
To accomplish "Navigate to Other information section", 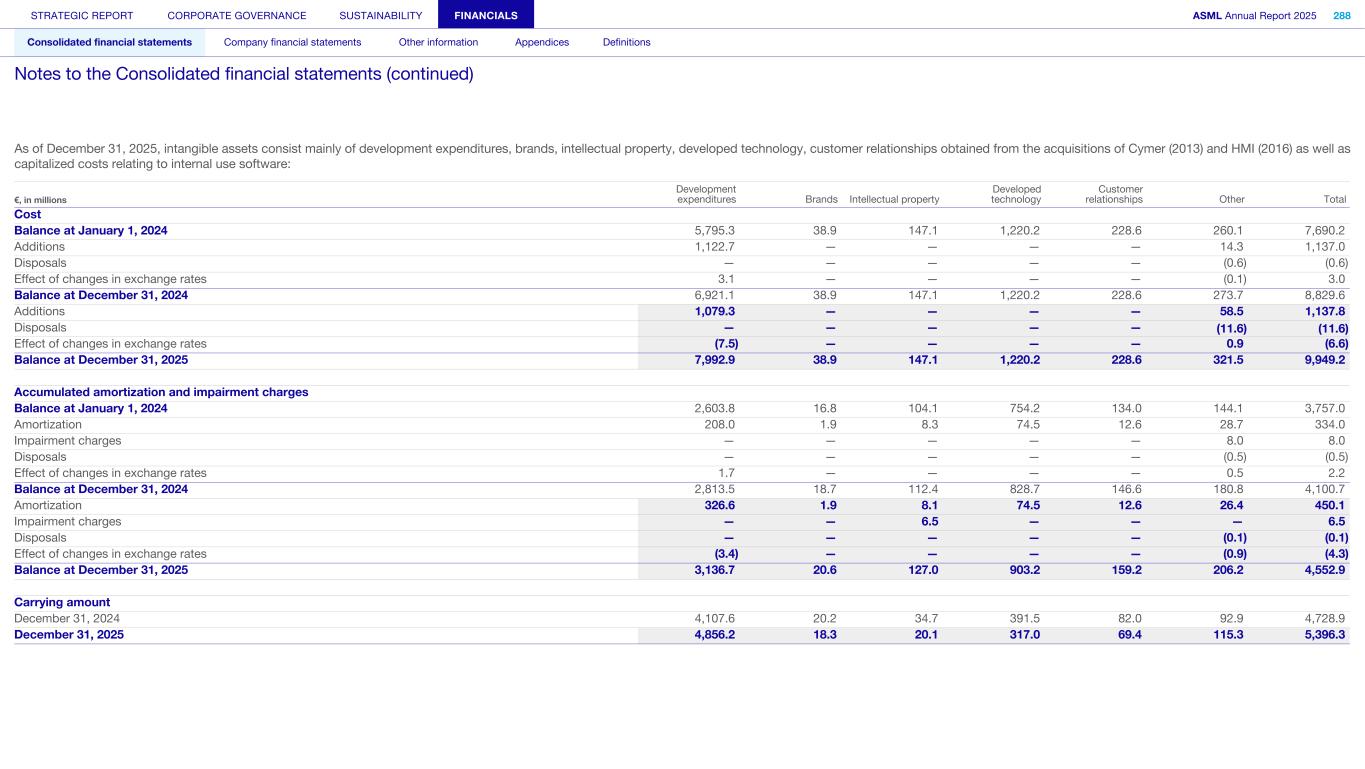I will click(438, 42).
